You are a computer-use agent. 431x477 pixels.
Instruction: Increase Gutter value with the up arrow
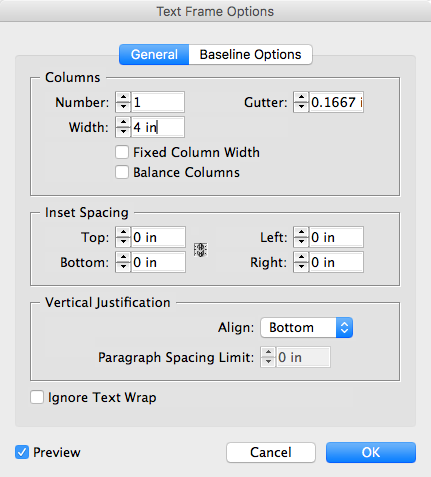[x=301, y=97]
